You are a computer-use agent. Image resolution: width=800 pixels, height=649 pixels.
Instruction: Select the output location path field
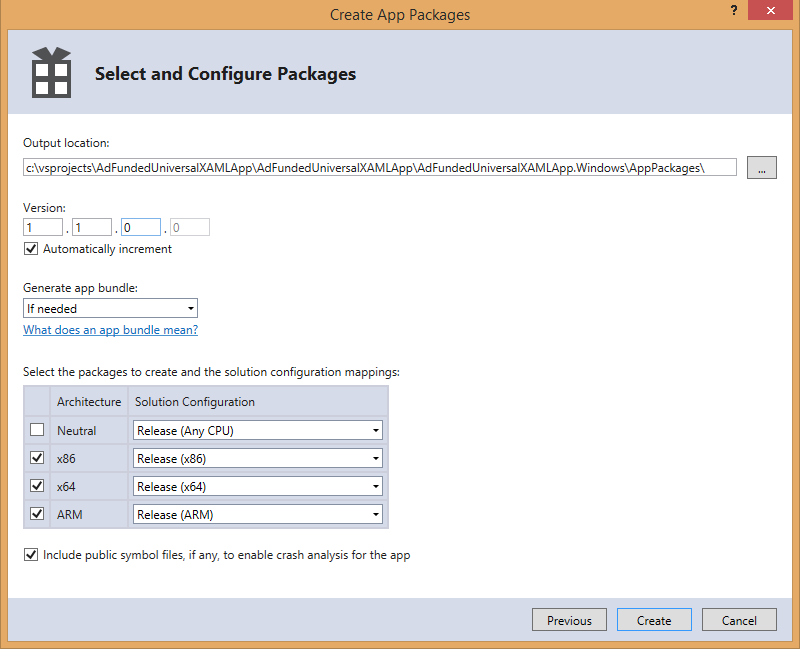tap(380, 167)
